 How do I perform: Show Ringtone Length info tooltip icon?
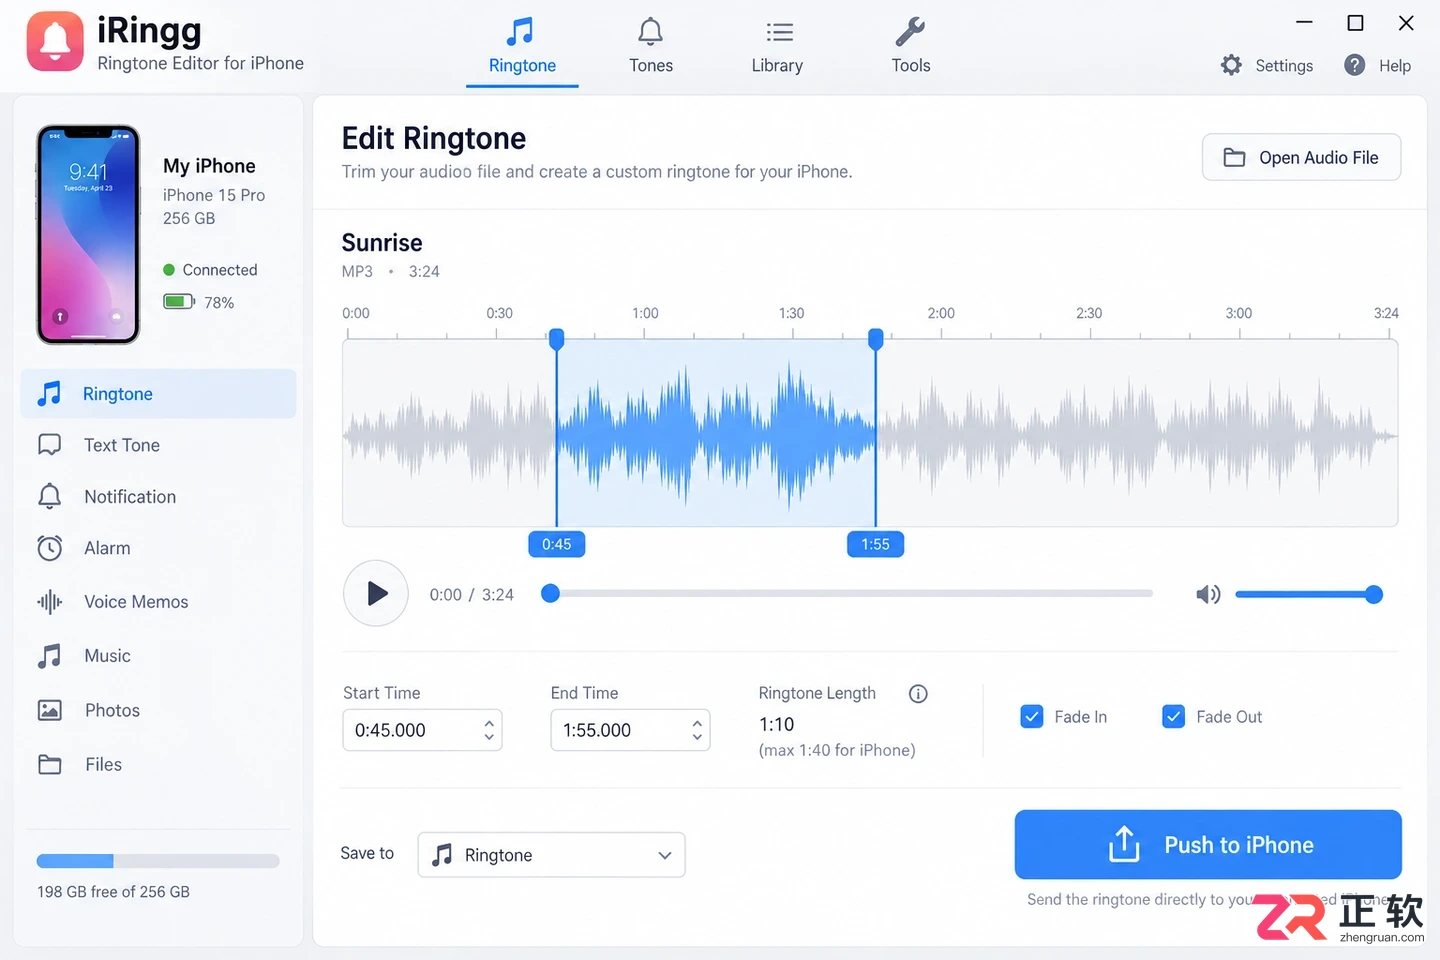pos(918,693)
